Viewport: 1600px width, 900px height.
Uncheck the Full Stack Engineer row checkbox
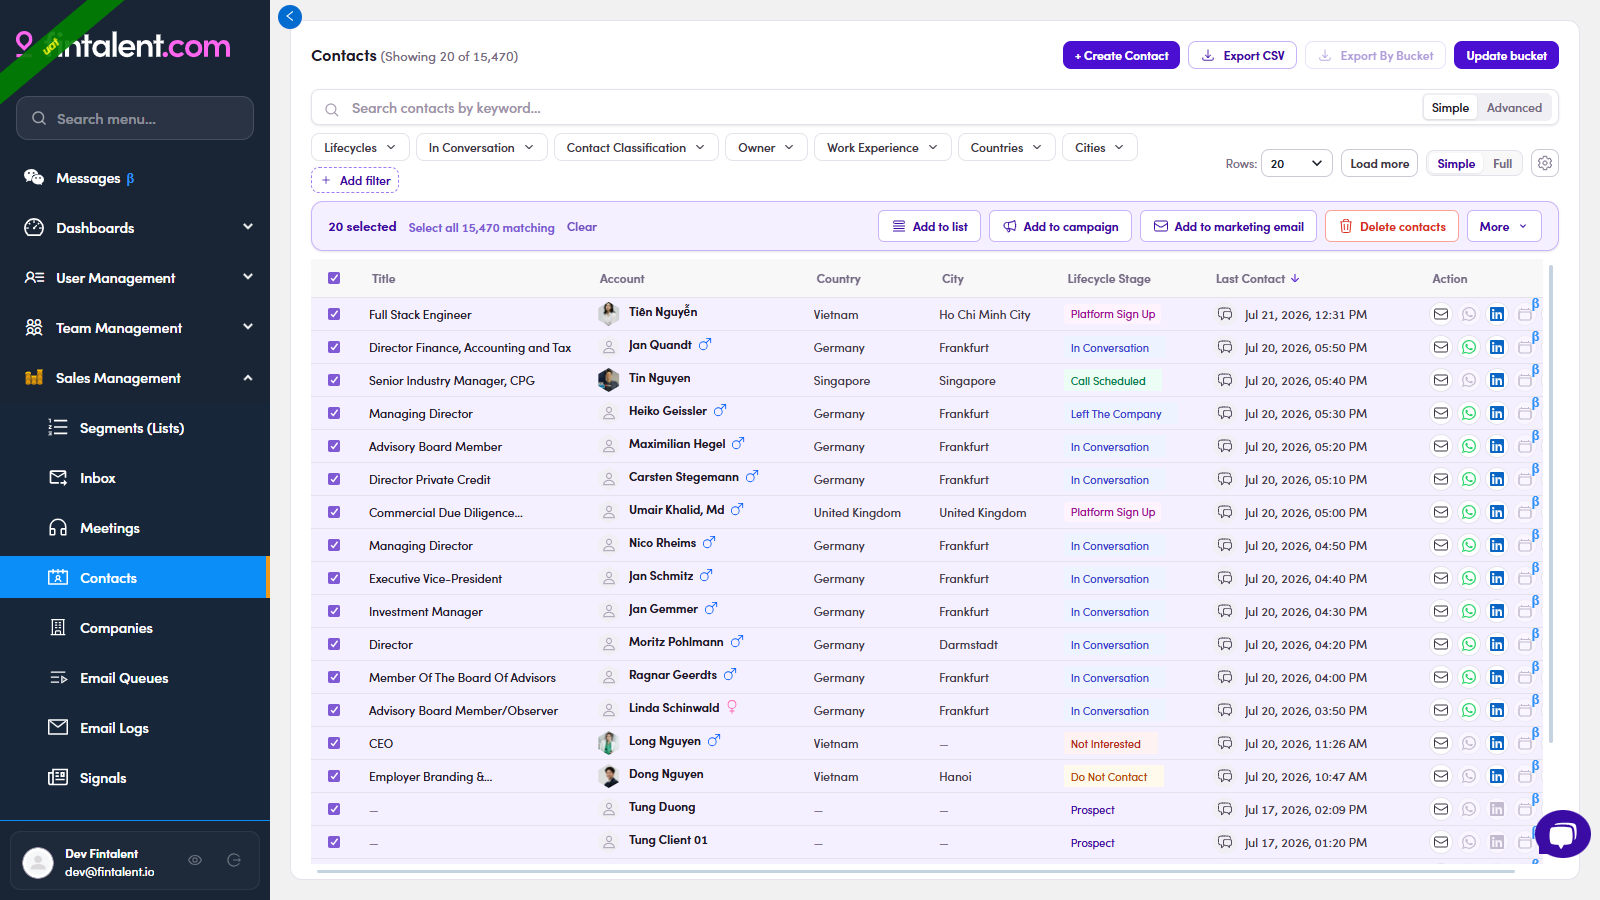click(334, 314)
